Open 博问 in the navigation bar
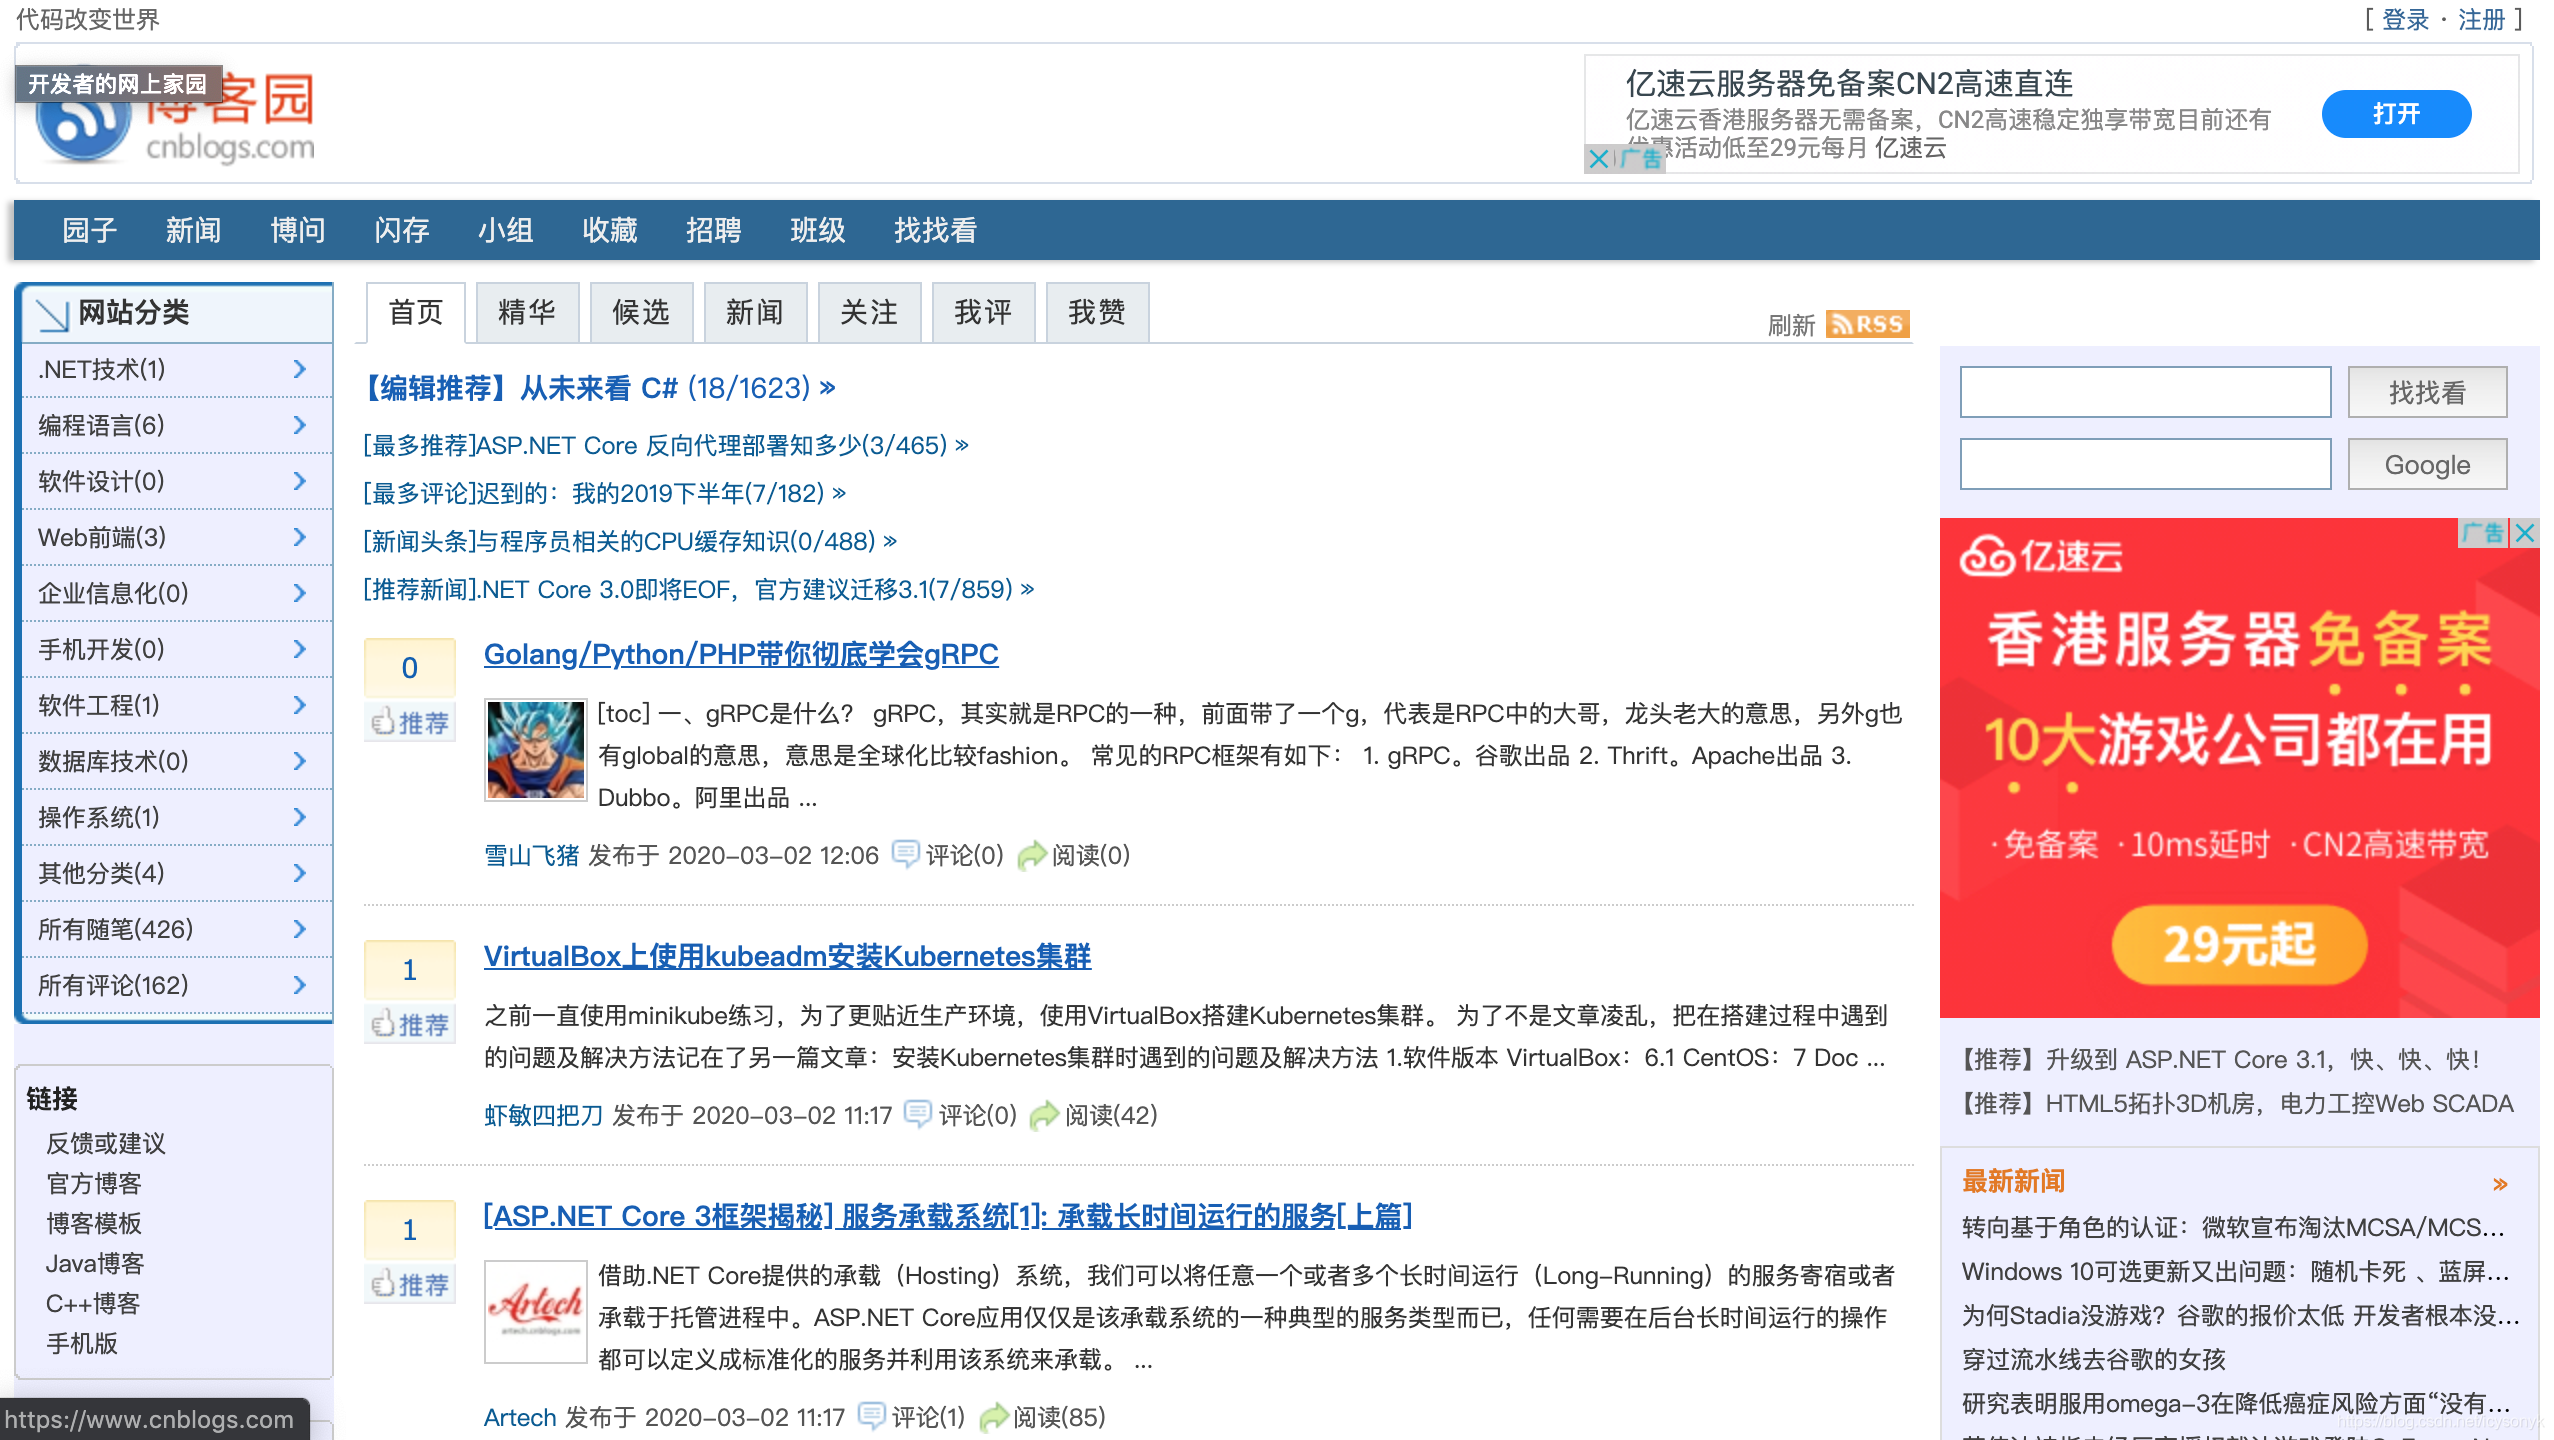The image size is (2554, 1440). pos(297,231)
